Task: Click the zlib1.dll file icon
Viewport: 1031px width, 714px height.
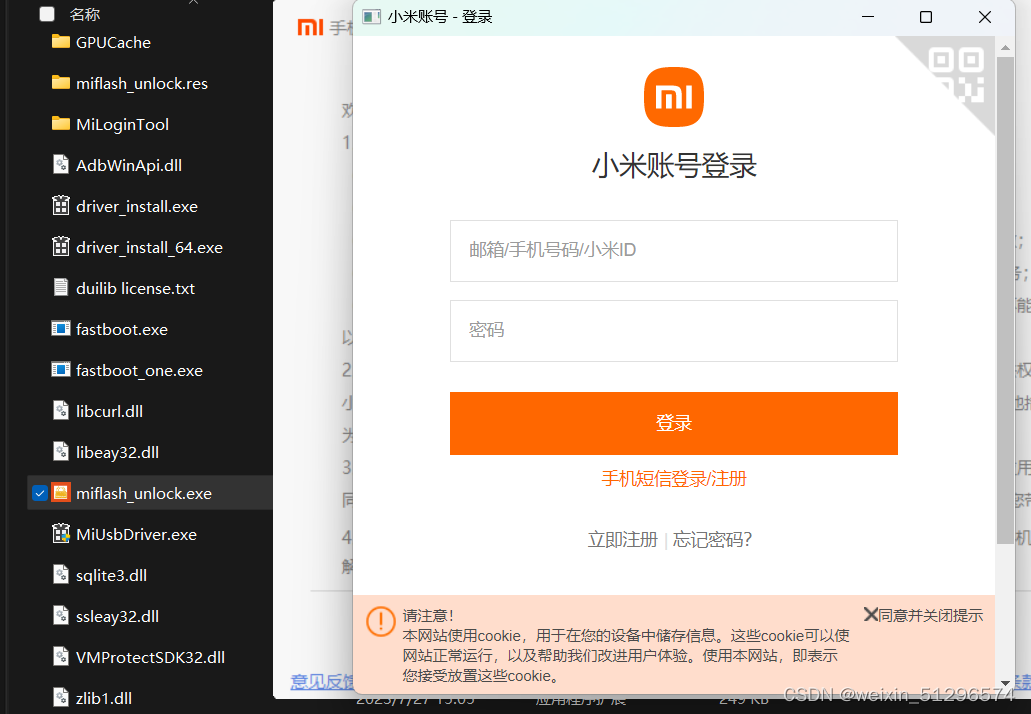Action: point(60,698)
